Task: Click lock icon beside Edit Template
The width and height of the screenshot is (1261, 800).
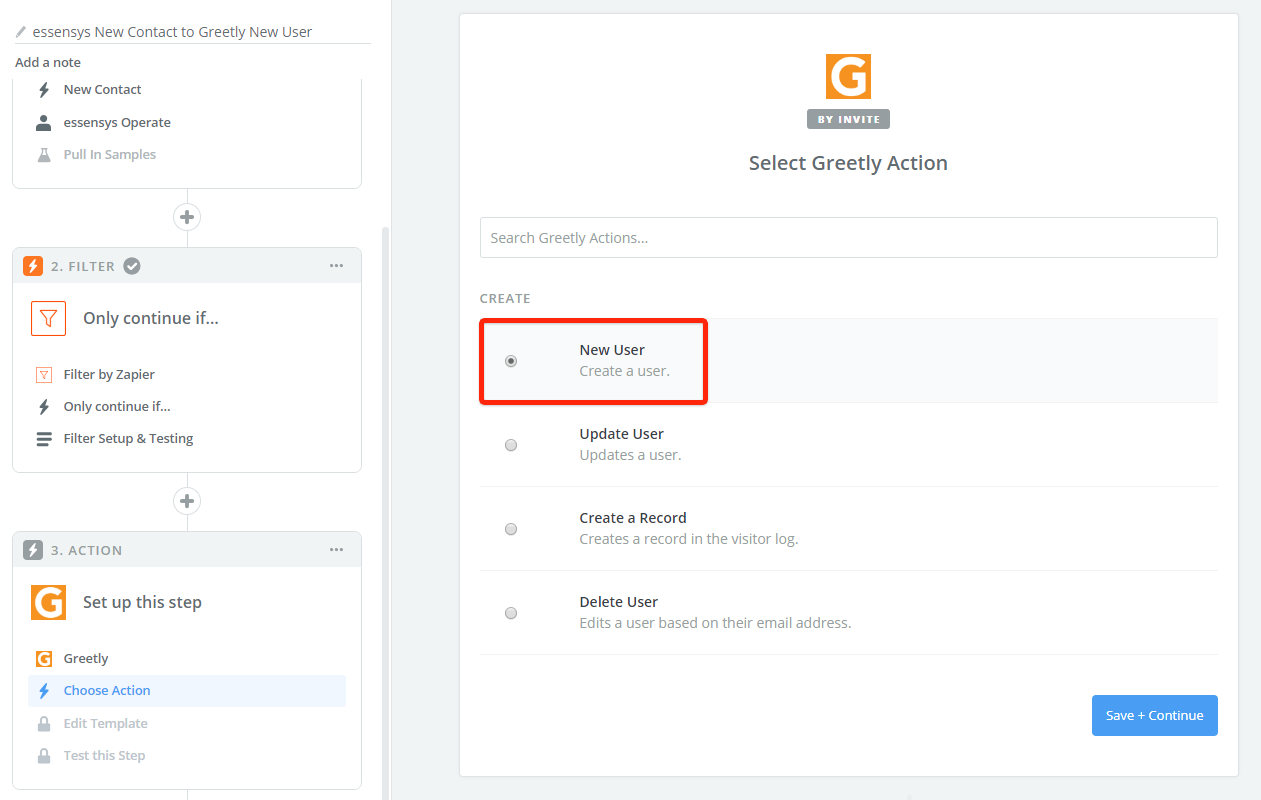Action: (43, 724)
